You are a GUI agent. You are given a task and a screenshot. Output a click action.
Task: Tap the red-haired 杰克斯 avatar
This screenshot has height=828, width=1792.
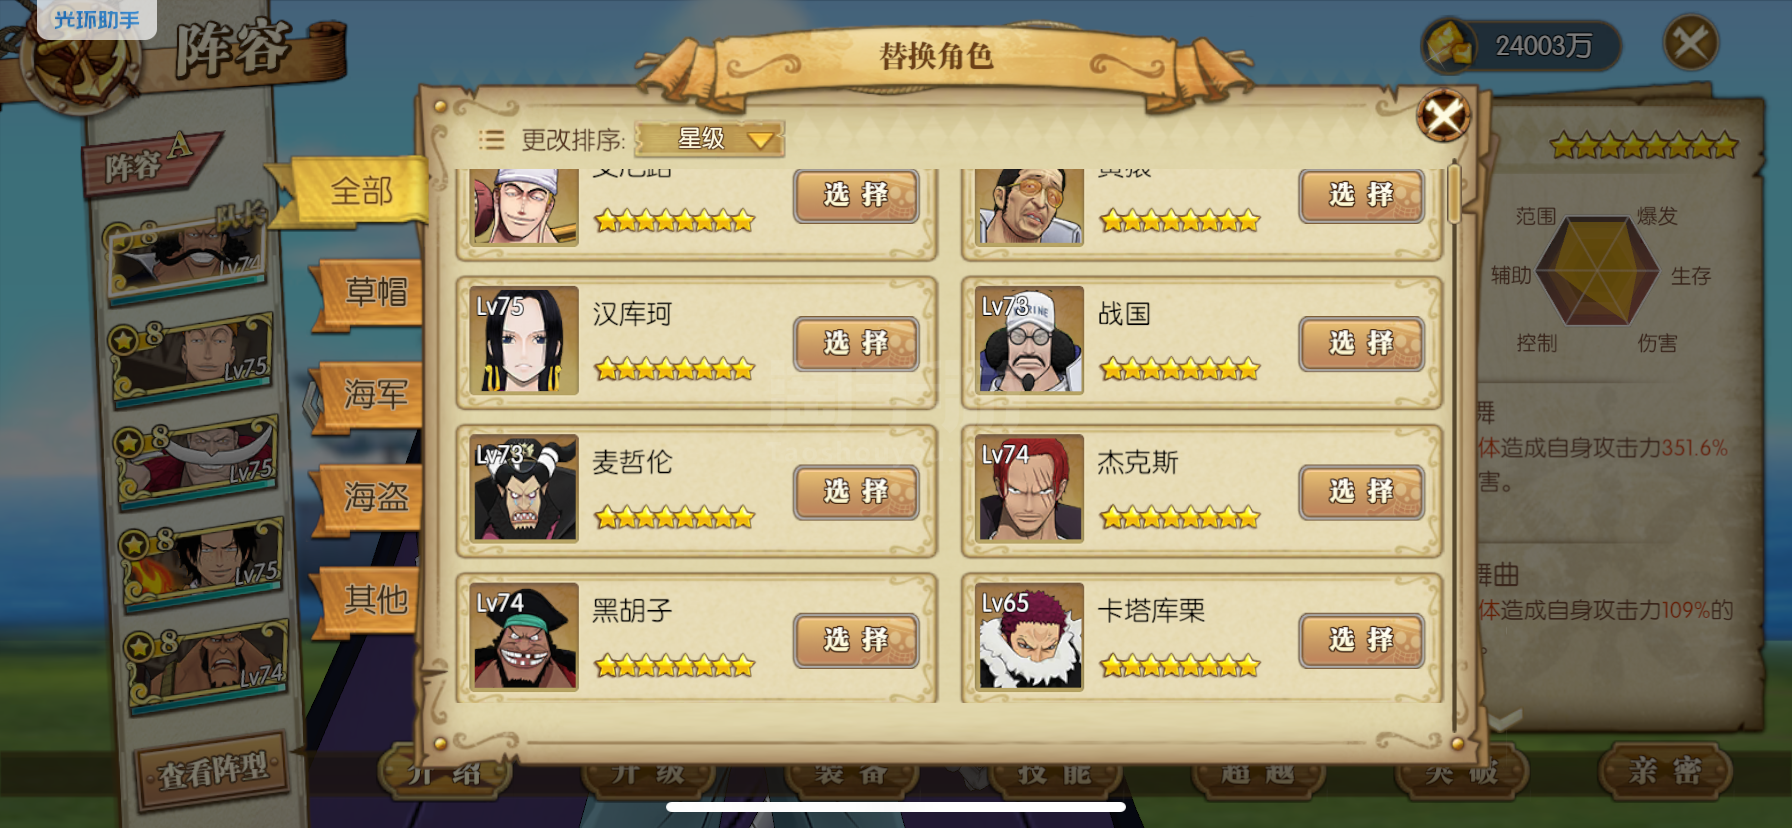tap(1030, 488)
